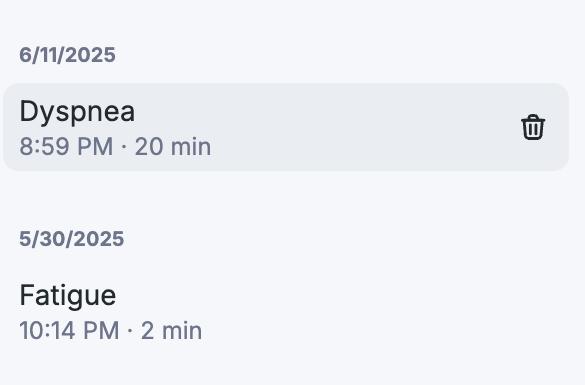Tap the word PM in the Dyspnea time
The width and height of the screenshot is (585, 385).
tap(95, 146)
